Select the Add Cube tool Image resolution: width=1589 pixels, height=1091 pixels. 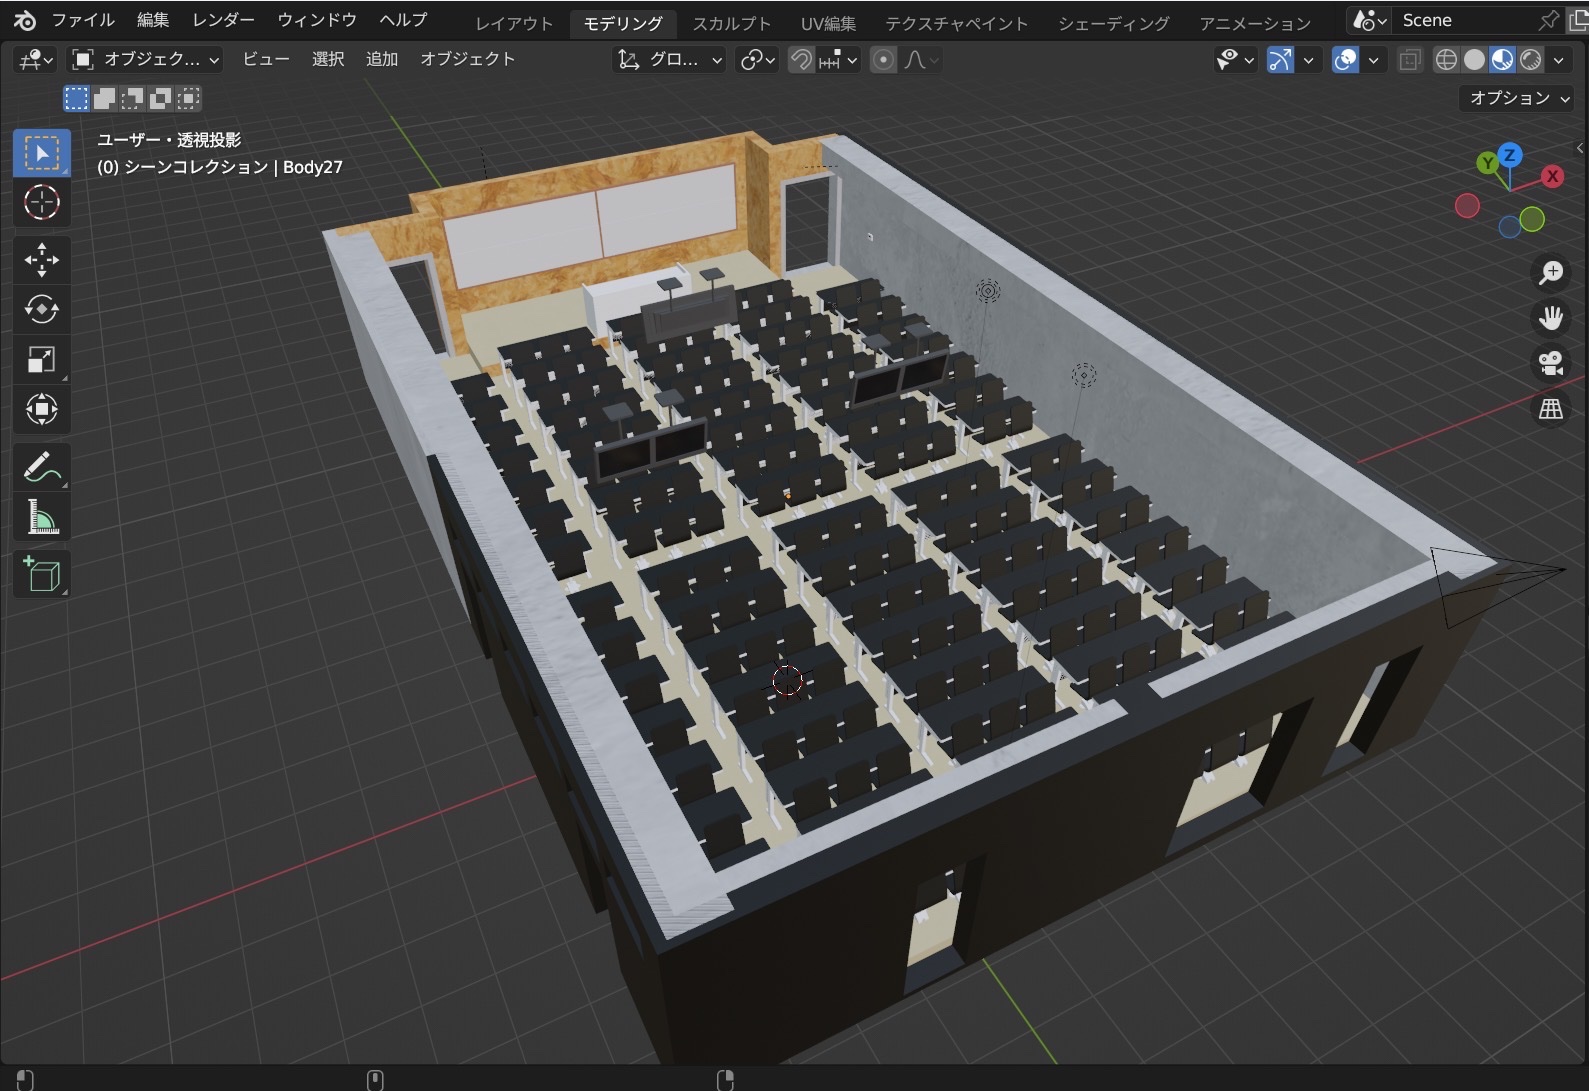[42, 574]
